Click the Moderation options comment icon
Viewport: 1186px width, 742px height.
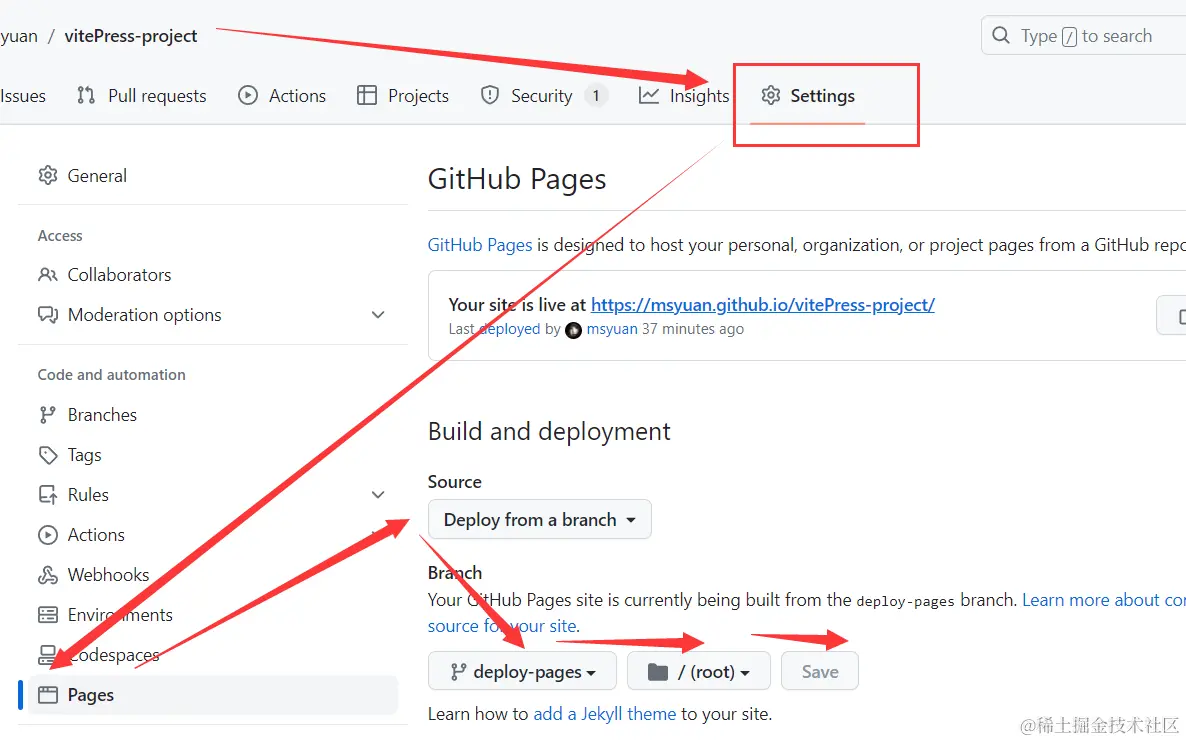pos(48,315)
